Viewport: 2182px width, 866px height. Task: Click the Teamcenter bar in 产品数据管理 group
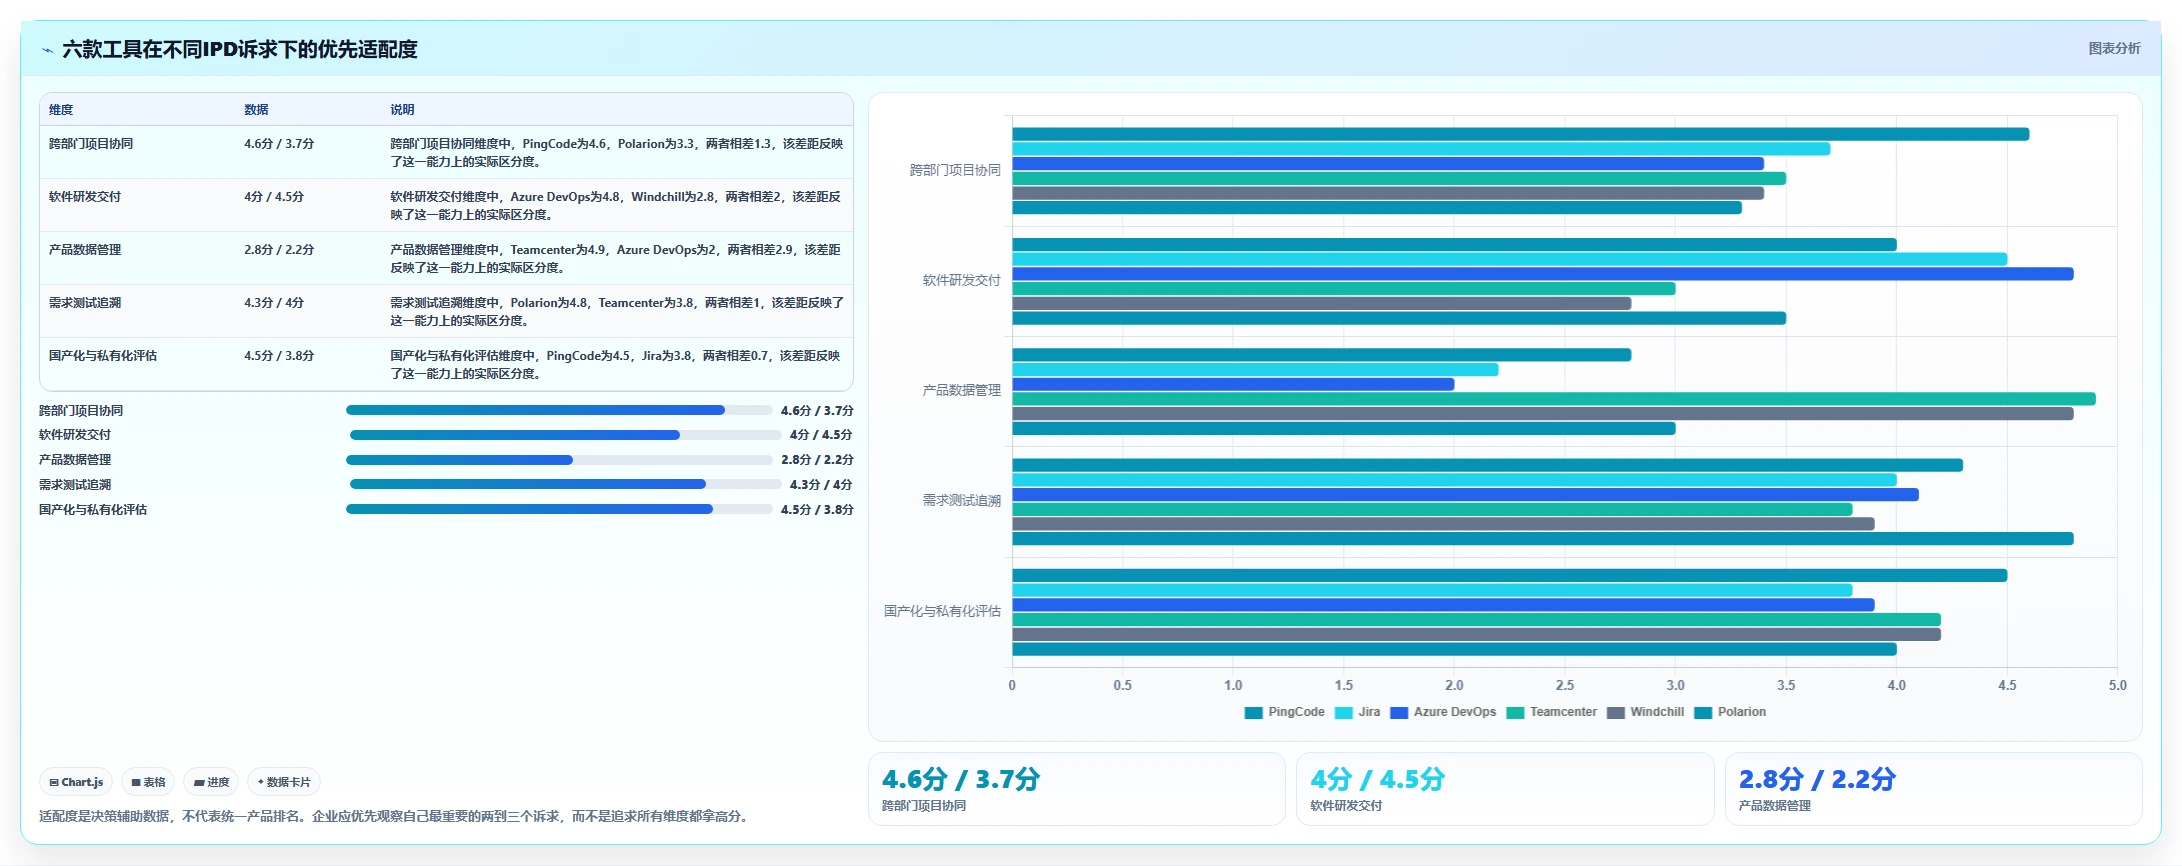click(x=1553, y=399)
